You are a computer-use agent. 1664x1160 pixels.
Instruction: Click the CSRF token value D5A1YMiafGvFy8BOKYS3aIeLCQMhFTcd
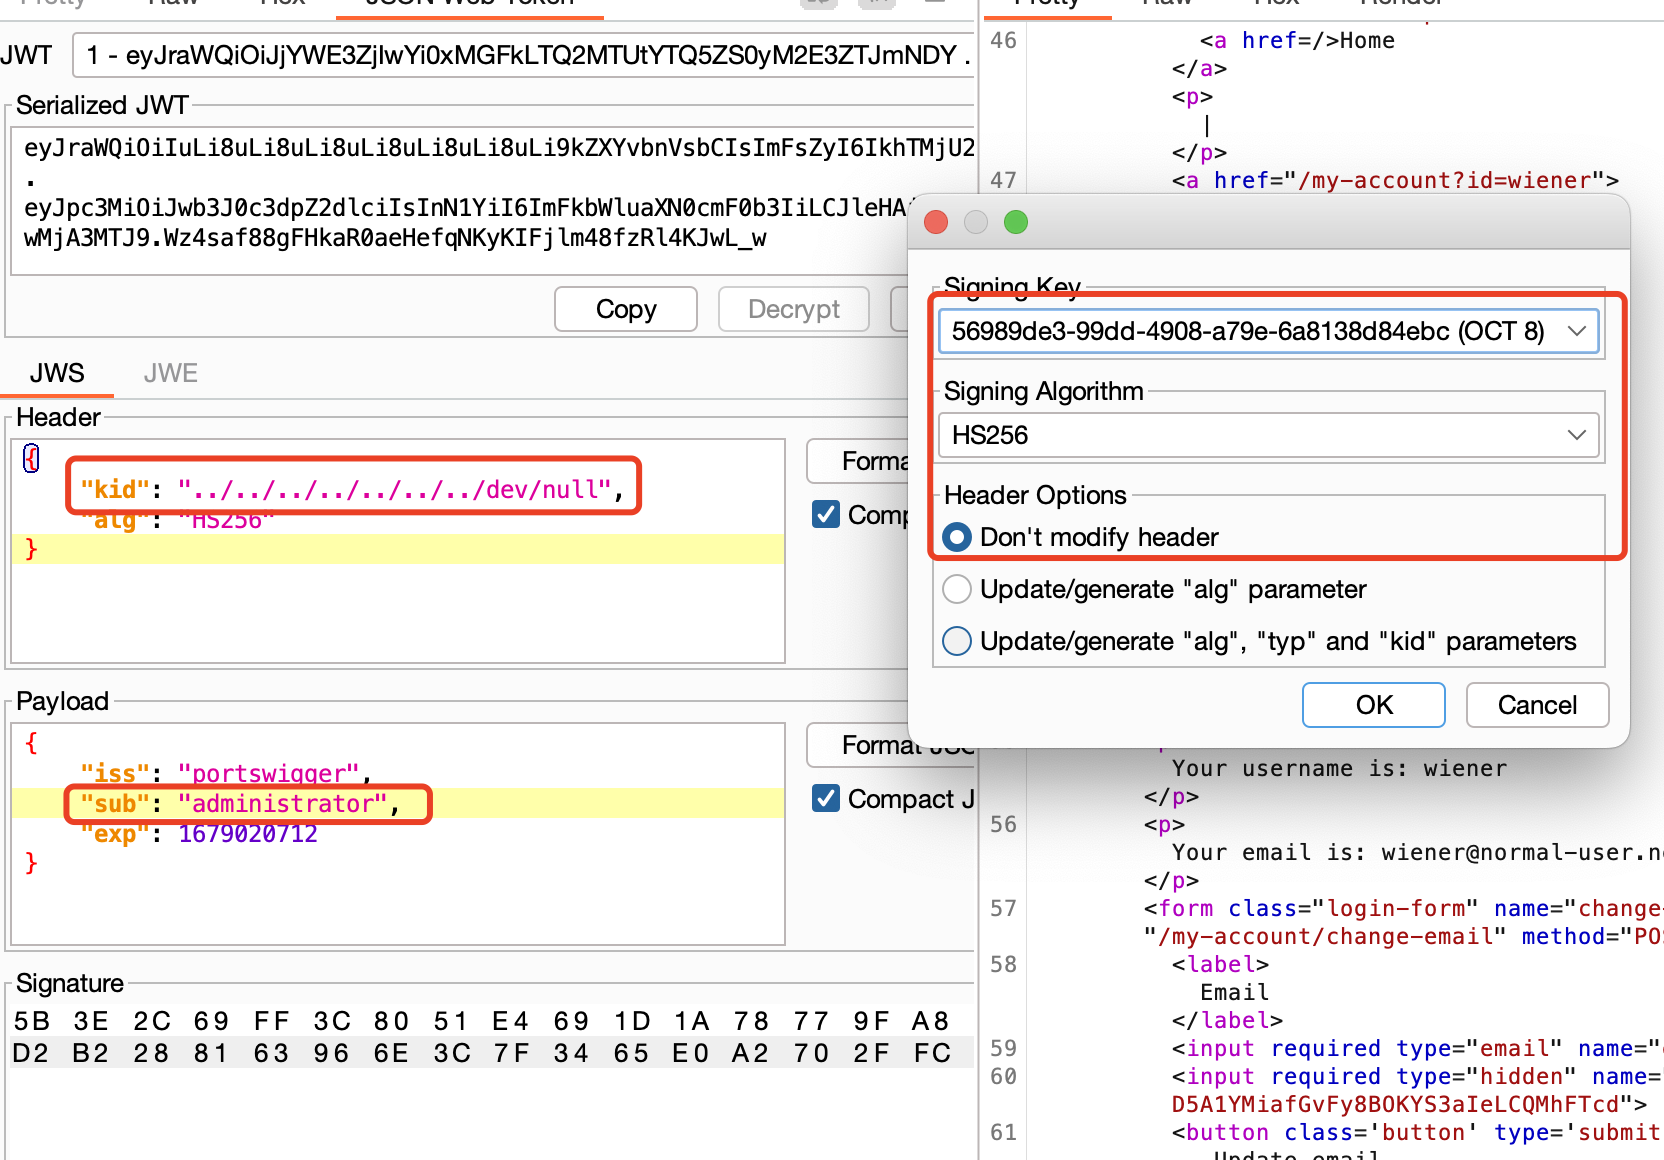(1395, 1104)
